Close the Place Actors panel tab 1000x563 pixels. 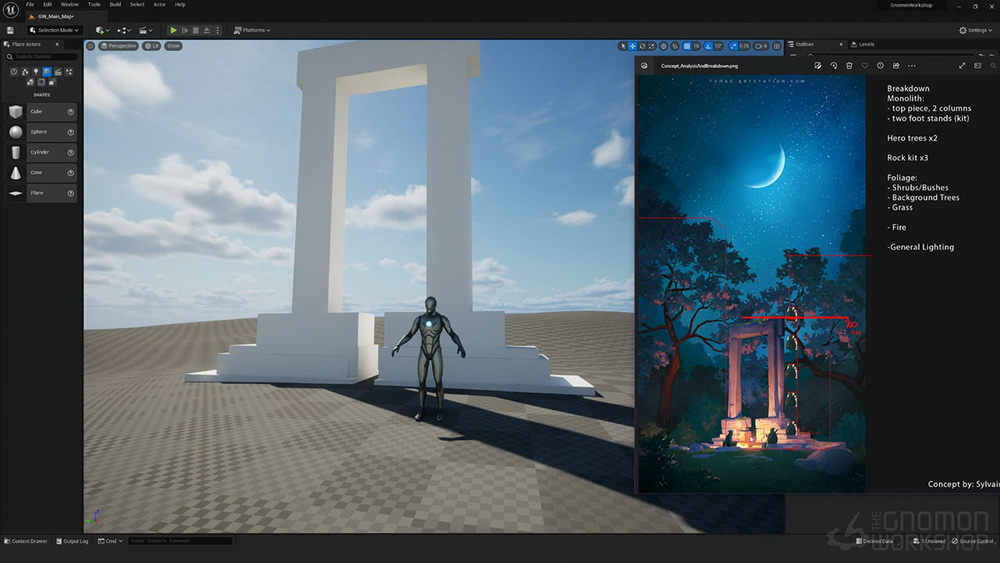coord(57,44)
